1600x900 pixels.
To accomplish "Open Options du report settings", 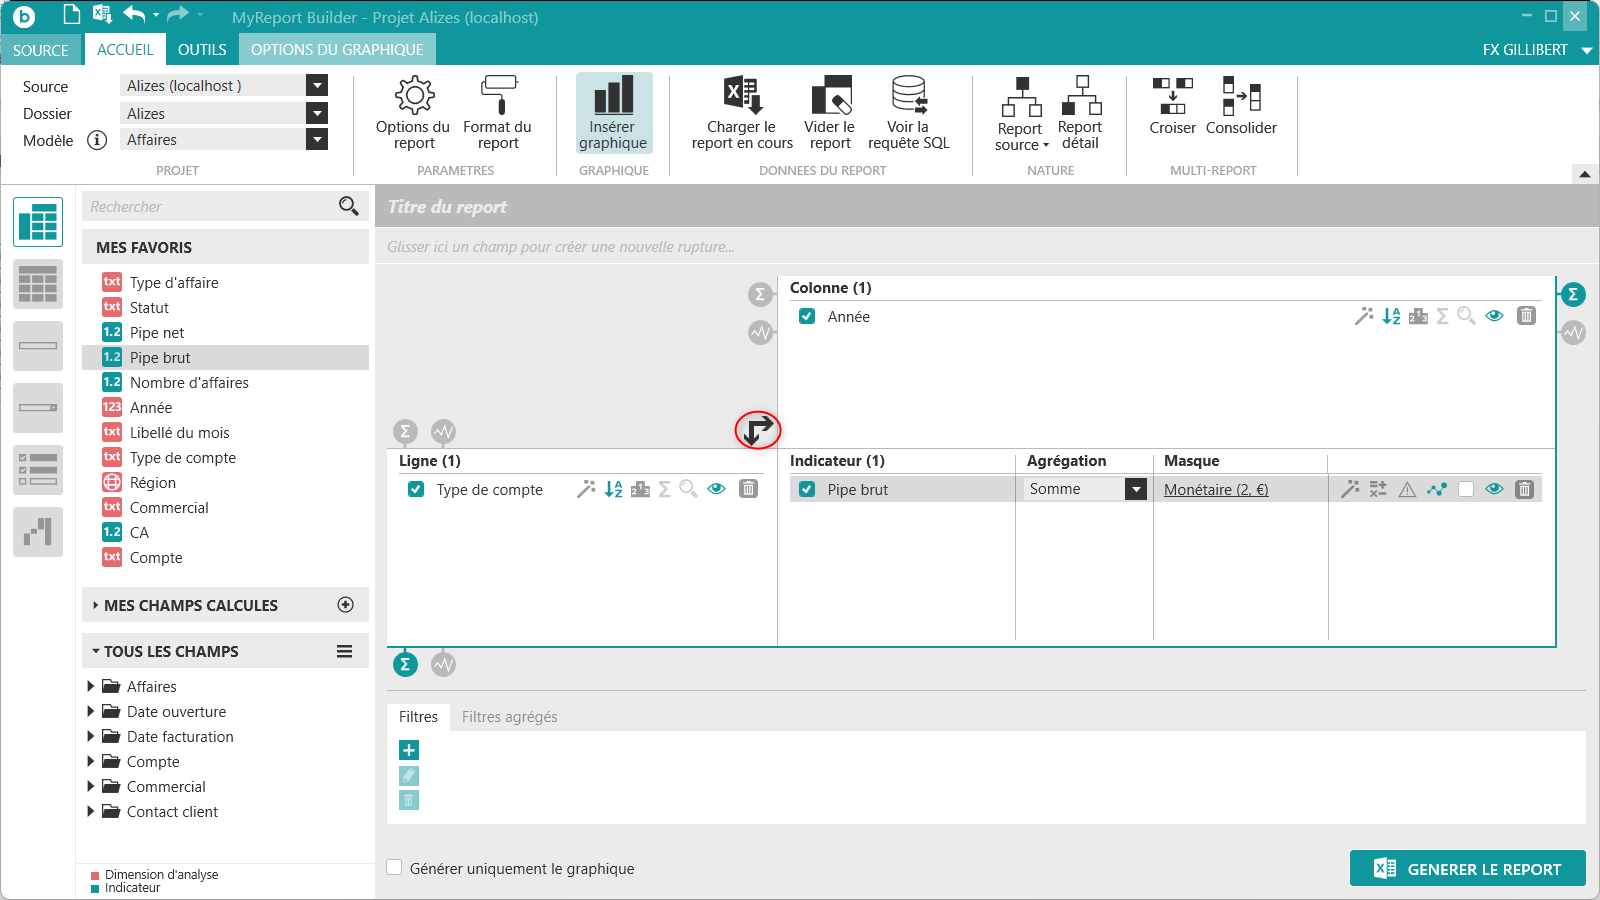I will click(x=414, y=97).
